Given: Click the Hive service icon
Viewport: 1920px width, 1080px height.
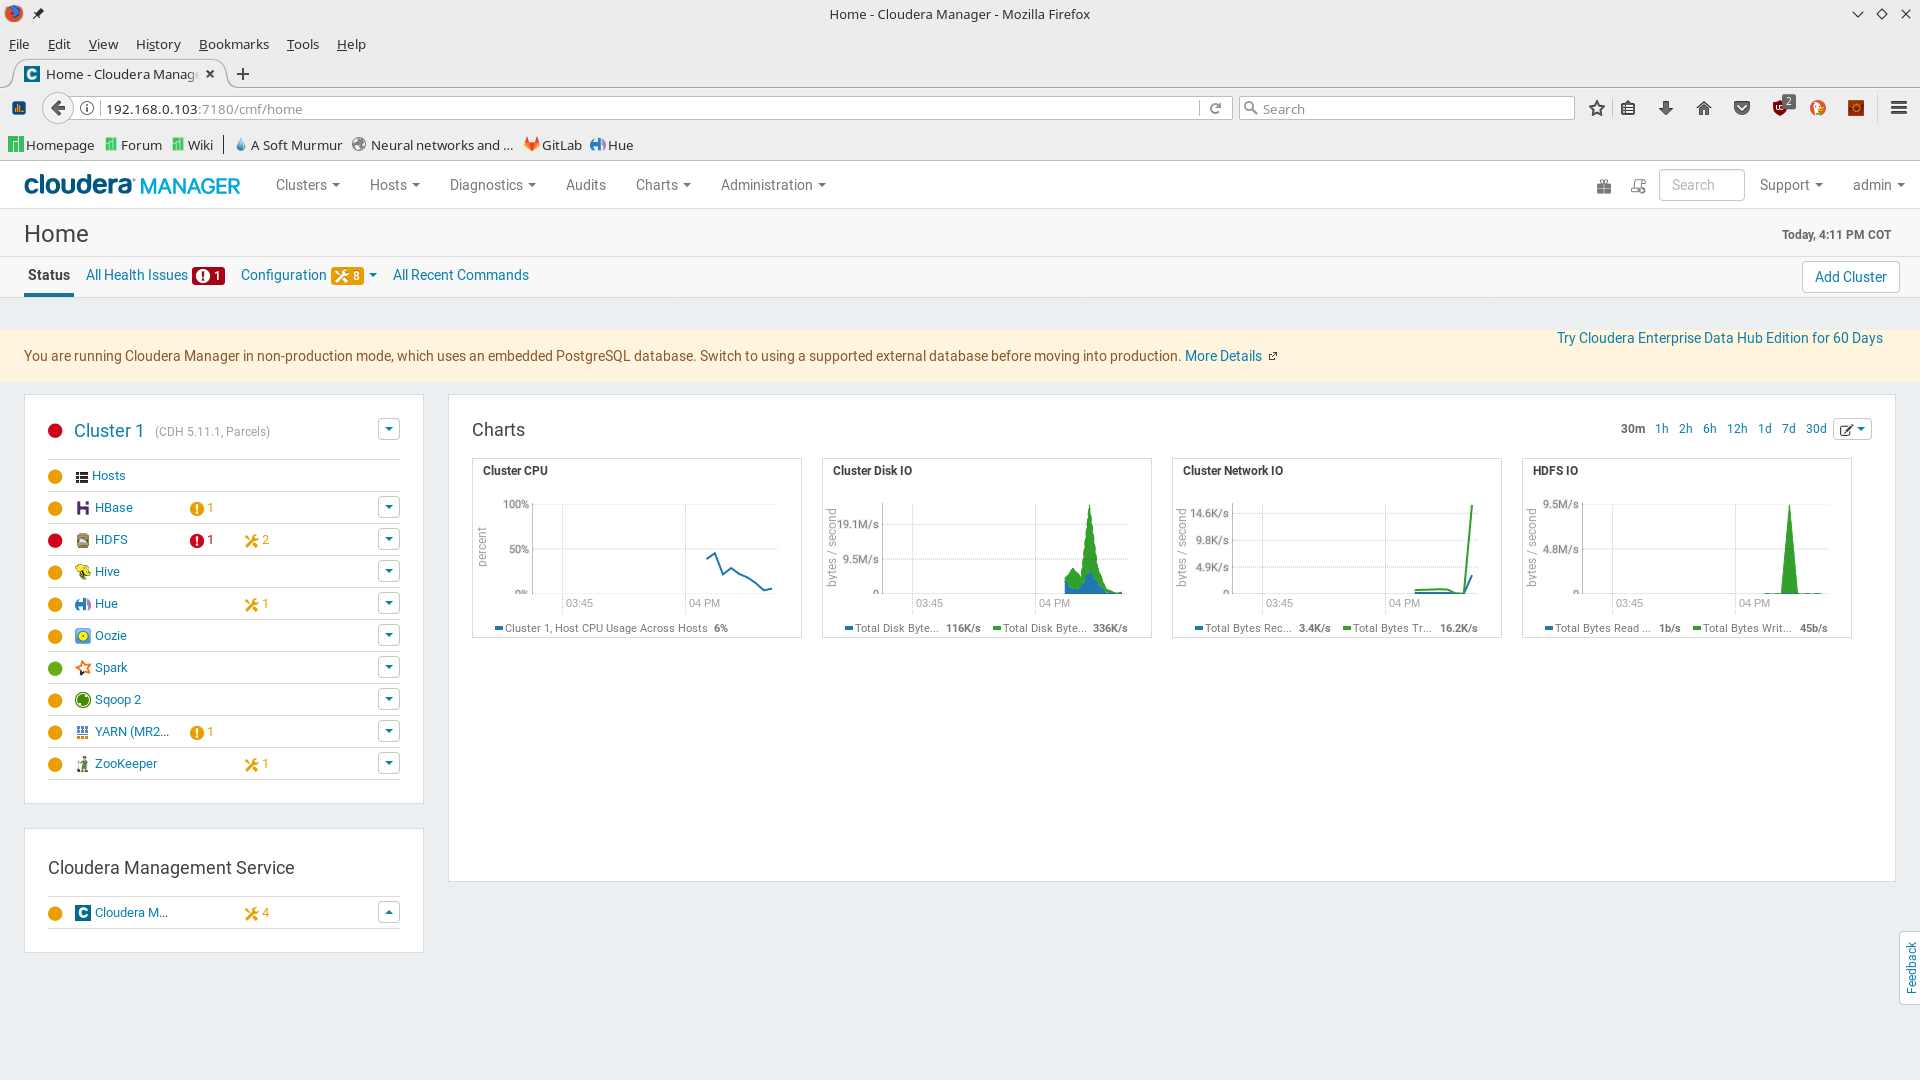Looking at the screenshot, I should [x=83, y=572].
